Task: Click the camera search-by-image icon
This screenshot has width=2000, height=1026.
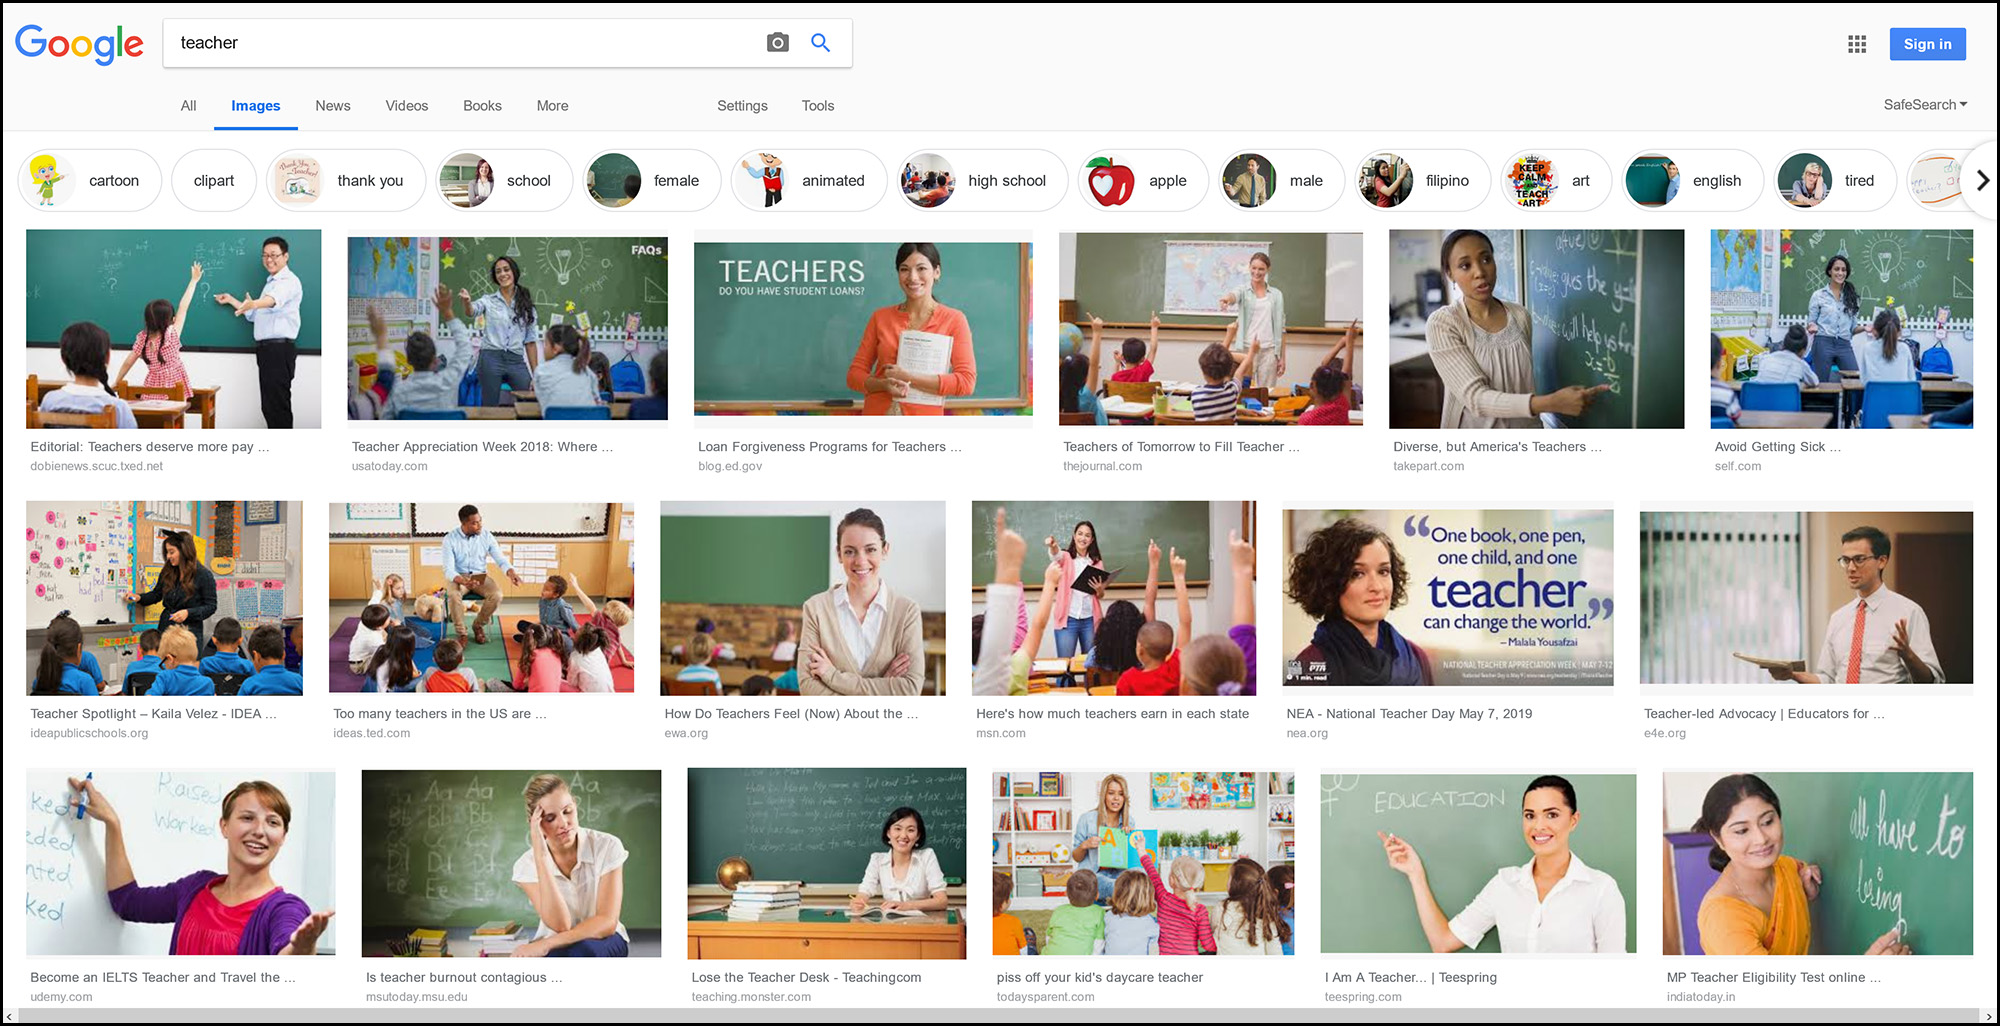Action: tap(777, 43)
